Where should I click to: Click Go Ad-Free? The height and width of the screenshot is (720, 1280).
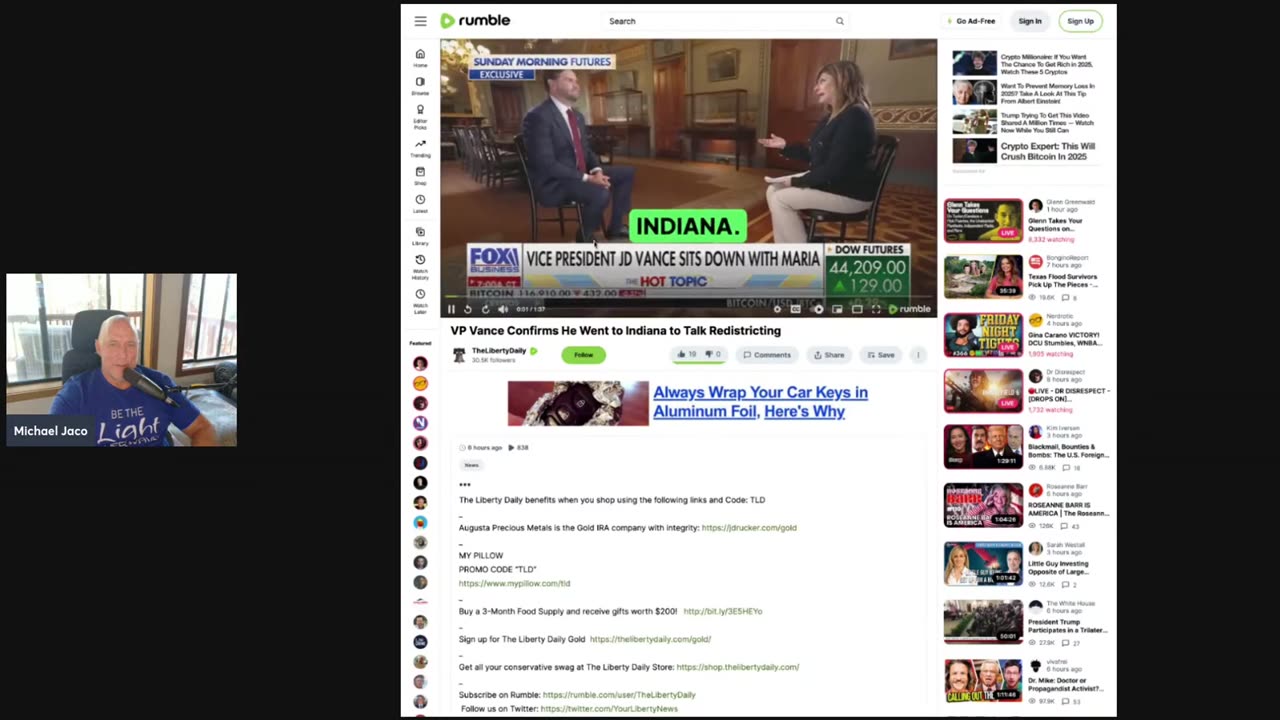point(971,21)
